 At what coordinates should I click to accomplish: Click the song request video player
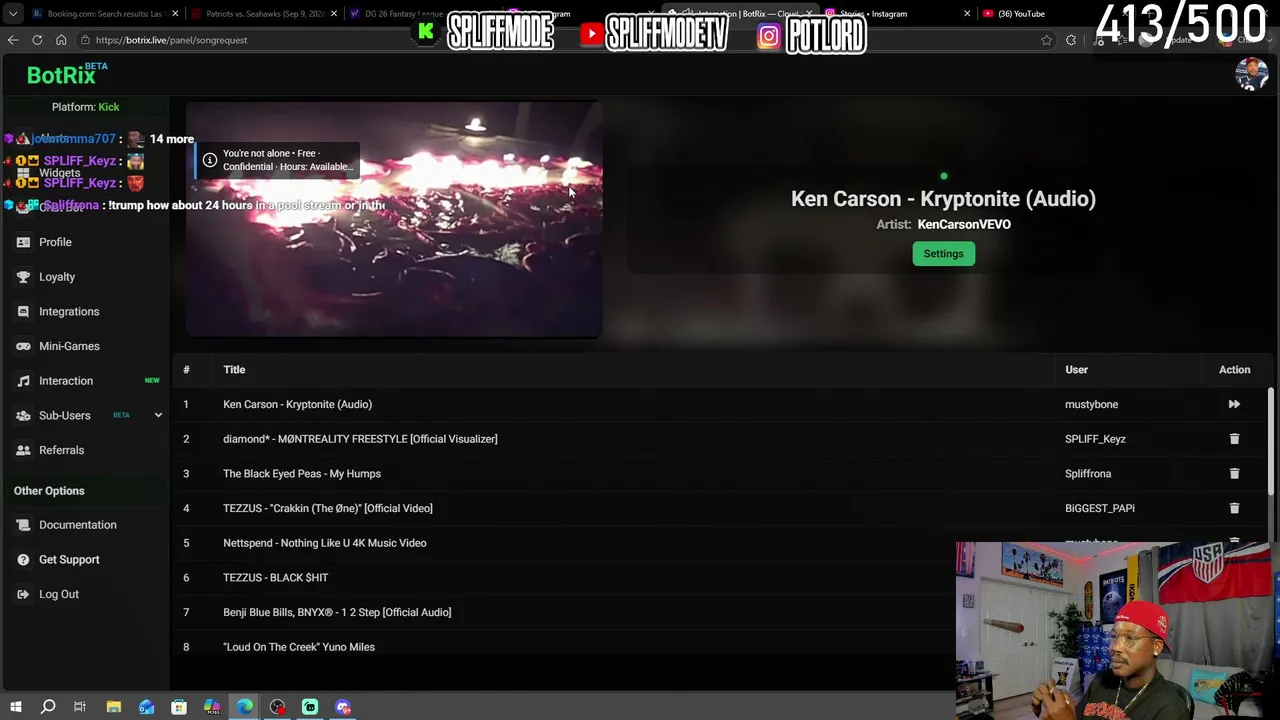(394, 219)
